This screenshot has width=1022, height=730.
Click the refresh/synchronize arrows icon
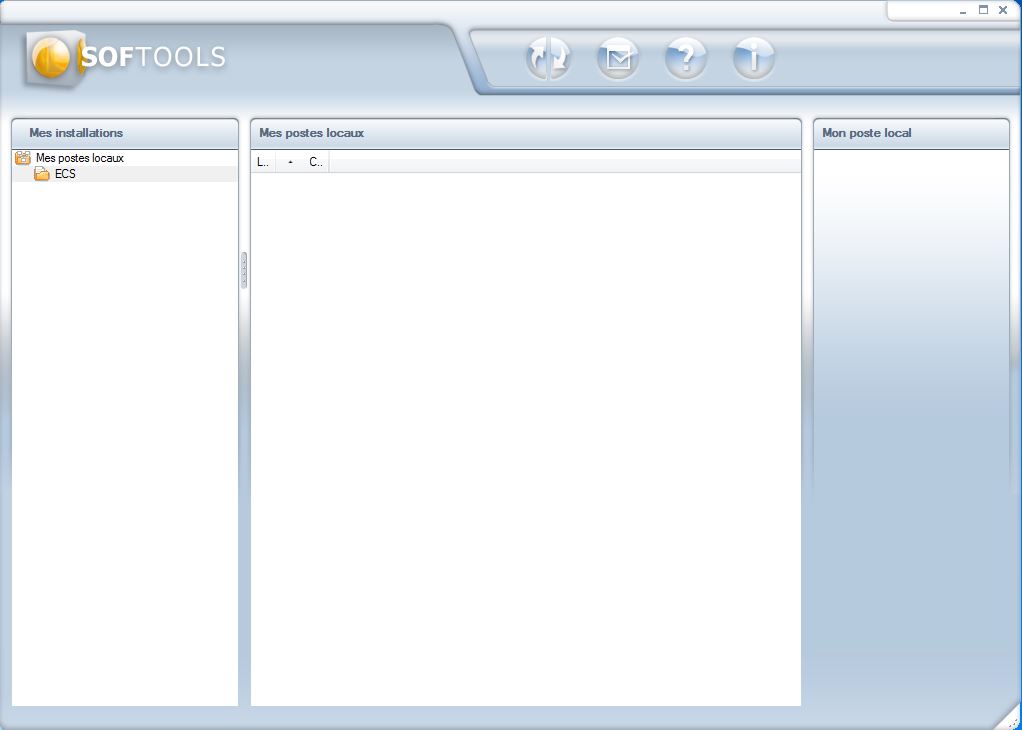[x=548, y=59]
